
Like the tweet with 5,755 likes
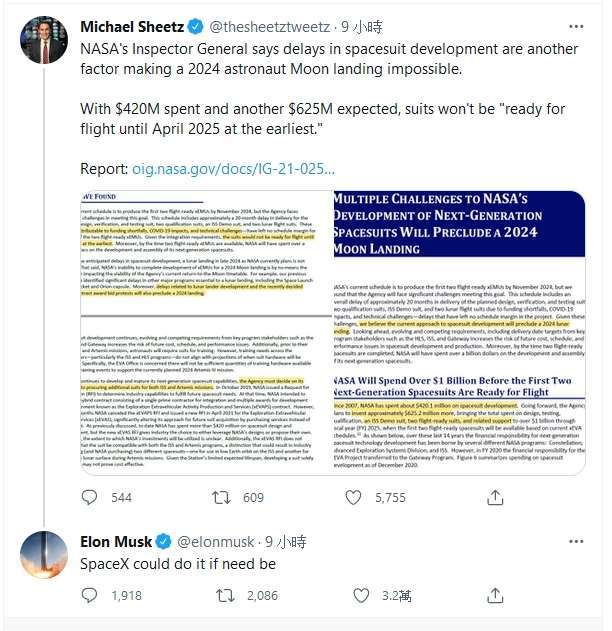point(353,497)
